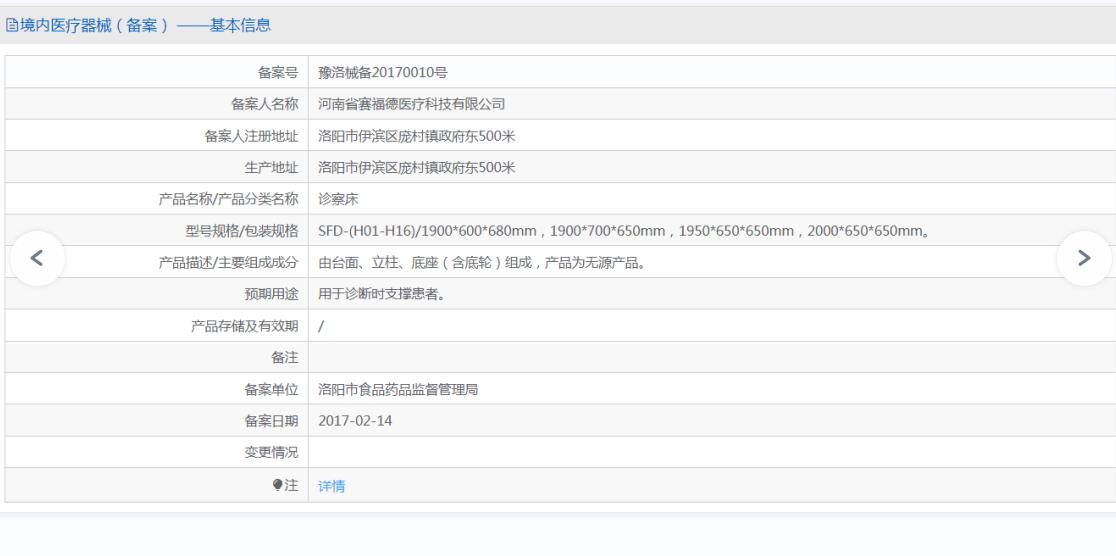
Task: Select the address in the 备案人注册地址 row
Action: (x=416, y=136)
